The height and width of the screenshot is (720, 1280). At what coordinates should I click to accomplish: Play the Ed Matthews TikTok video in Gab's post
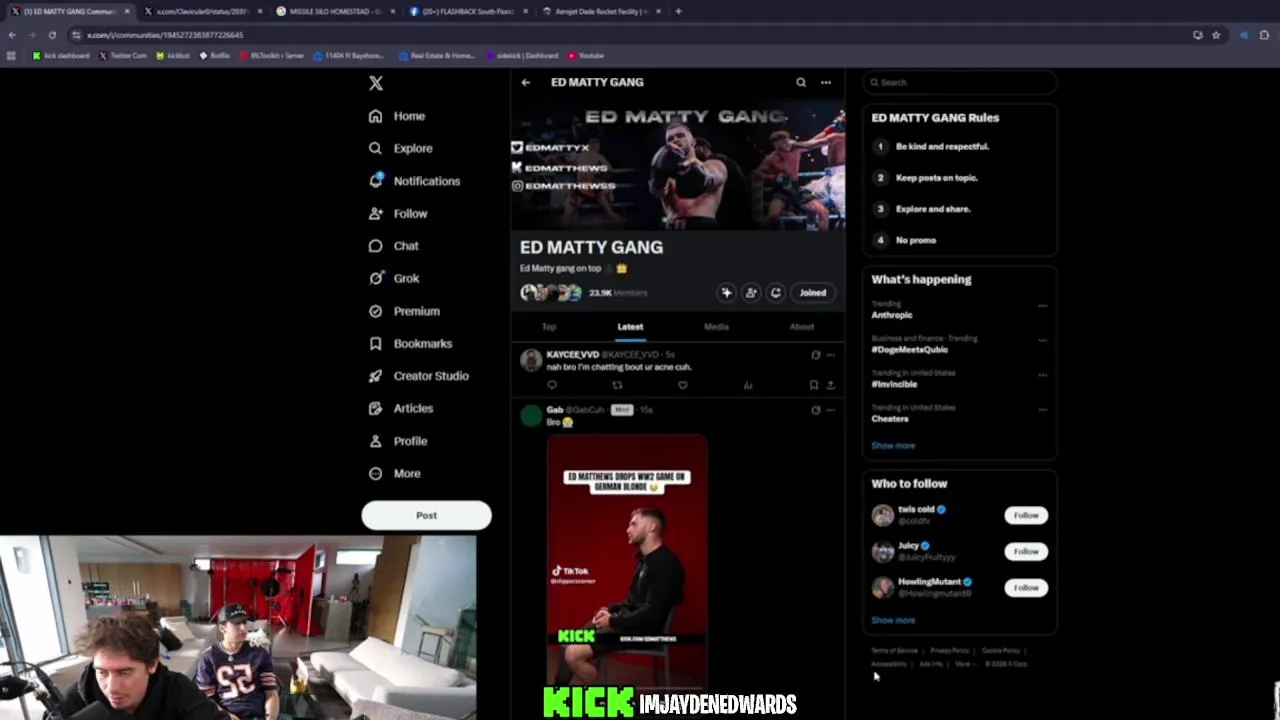pos(627,560)
